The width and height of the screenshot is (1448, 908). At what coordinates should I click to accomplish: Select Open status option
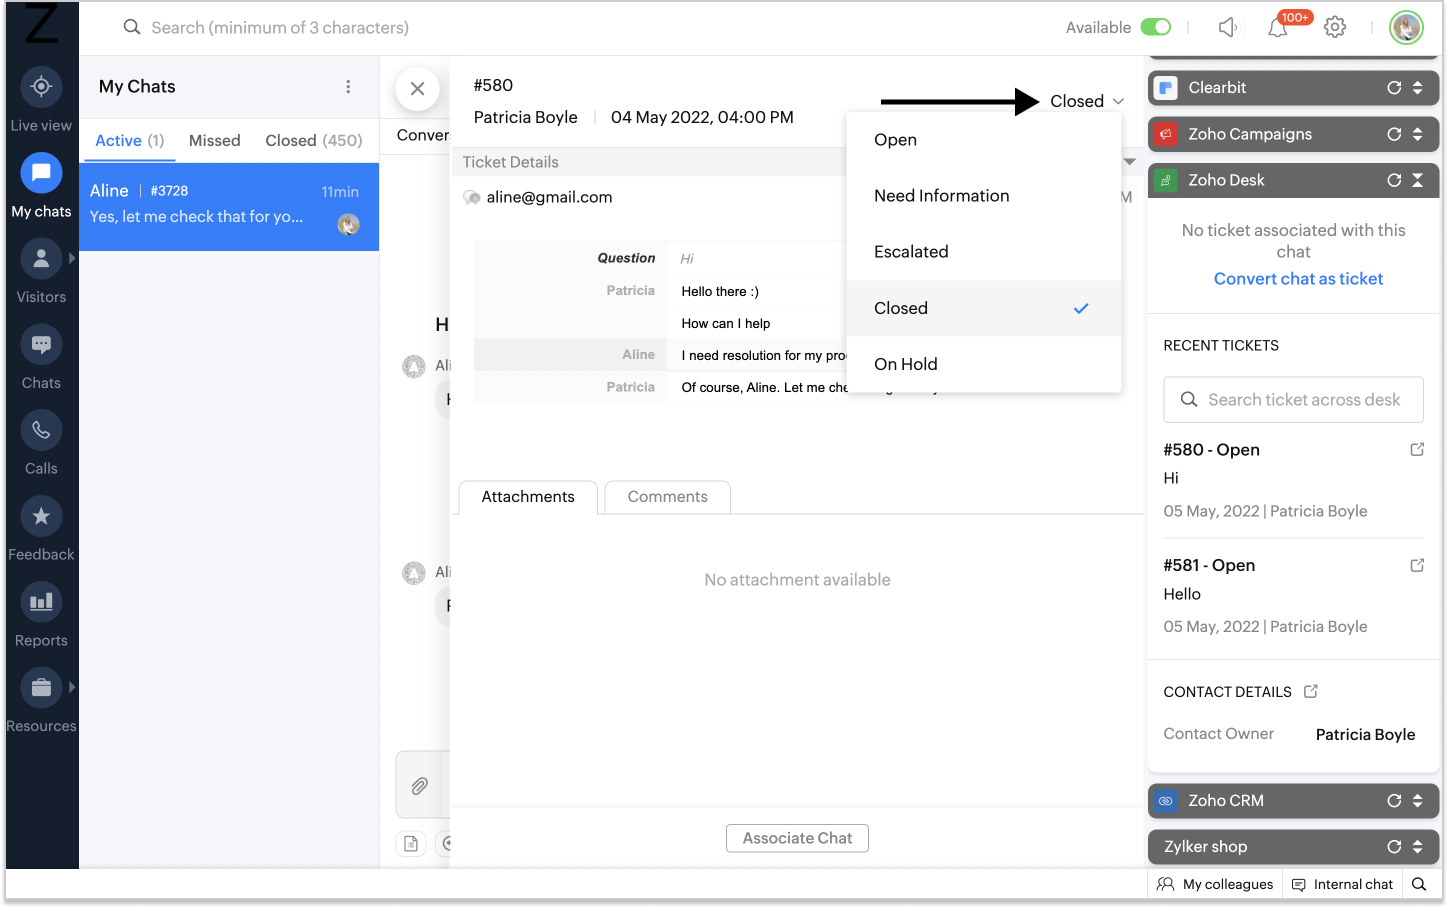point(984,140)
